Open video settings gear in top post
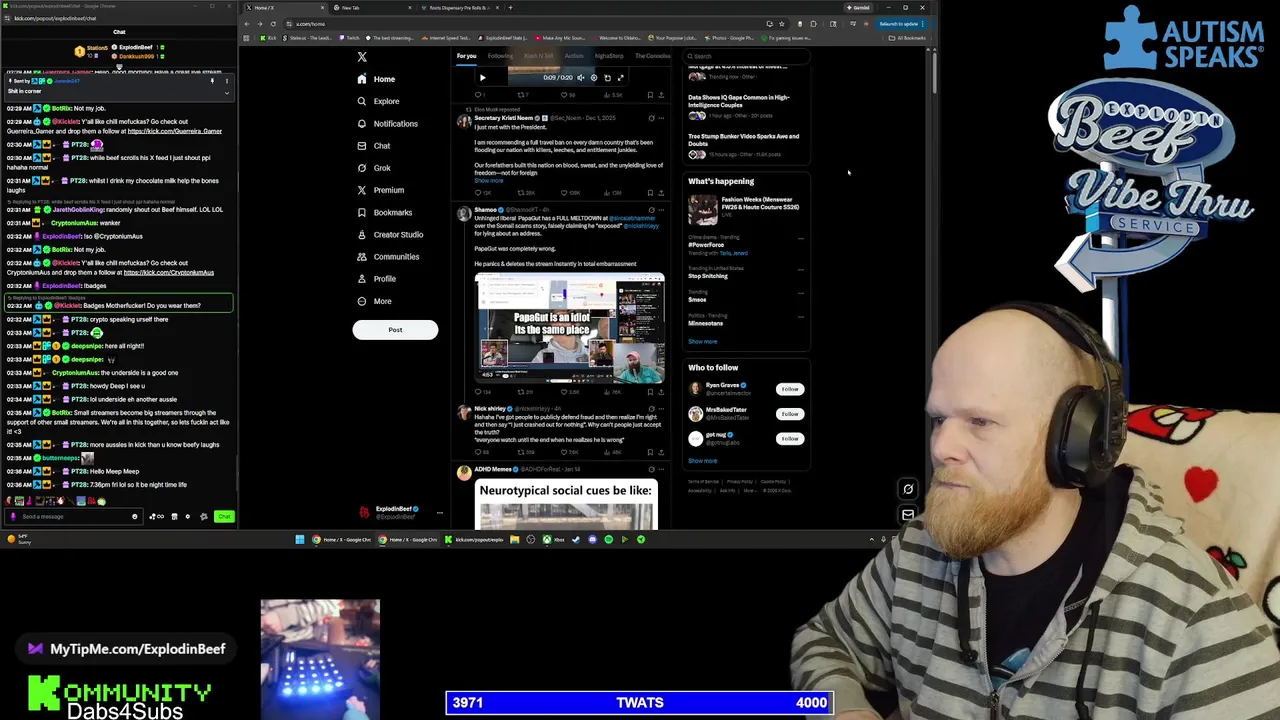The width and height of the screenshot is (1280, 720). (x=593, y=77)
